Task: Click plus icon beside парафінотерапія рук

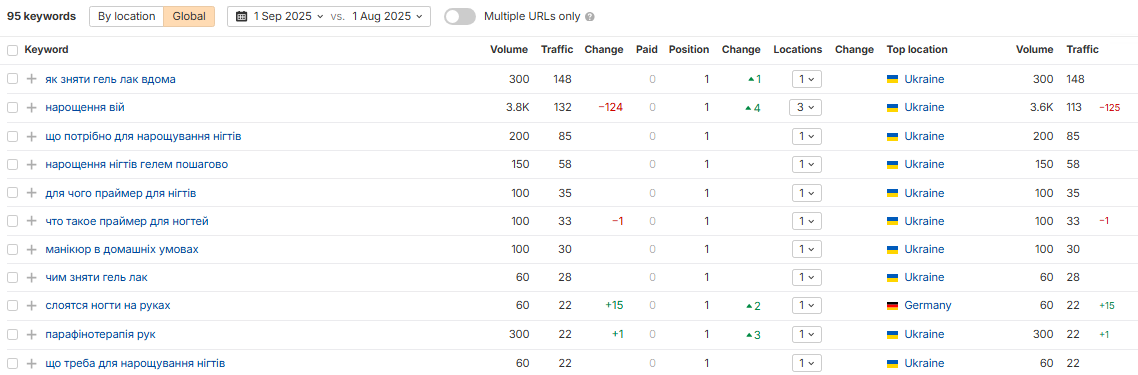Action: [x=31, y=334]
